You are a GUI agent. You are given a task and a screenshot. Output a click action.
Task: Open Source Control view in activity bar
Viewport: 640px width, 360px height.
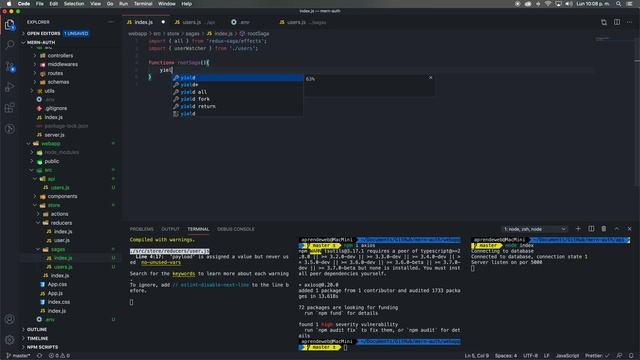pyautogui.click(x=10, y=67)
